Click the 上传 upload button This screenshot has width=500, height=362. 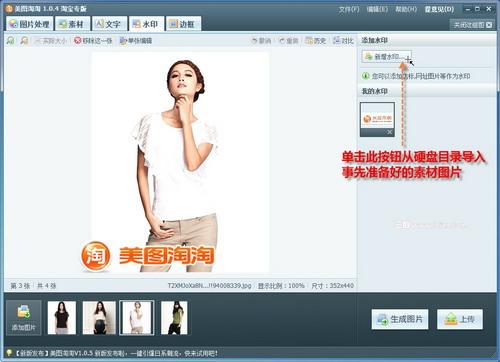[460, 319]
